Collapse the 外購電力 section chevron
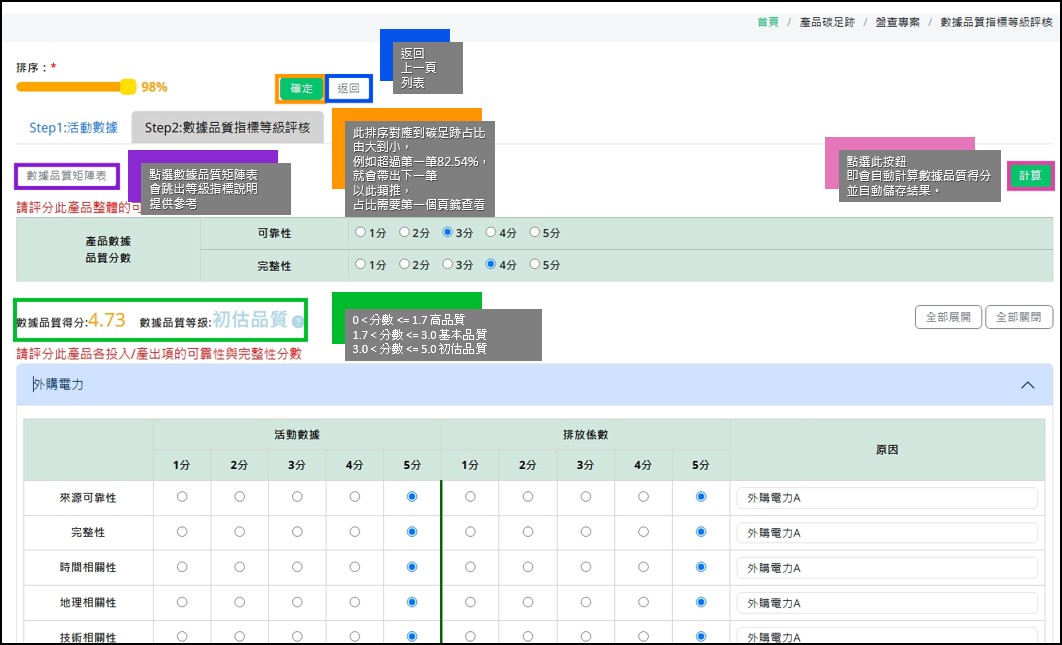Screen dimensions: 1062x645 (1026, 385)
